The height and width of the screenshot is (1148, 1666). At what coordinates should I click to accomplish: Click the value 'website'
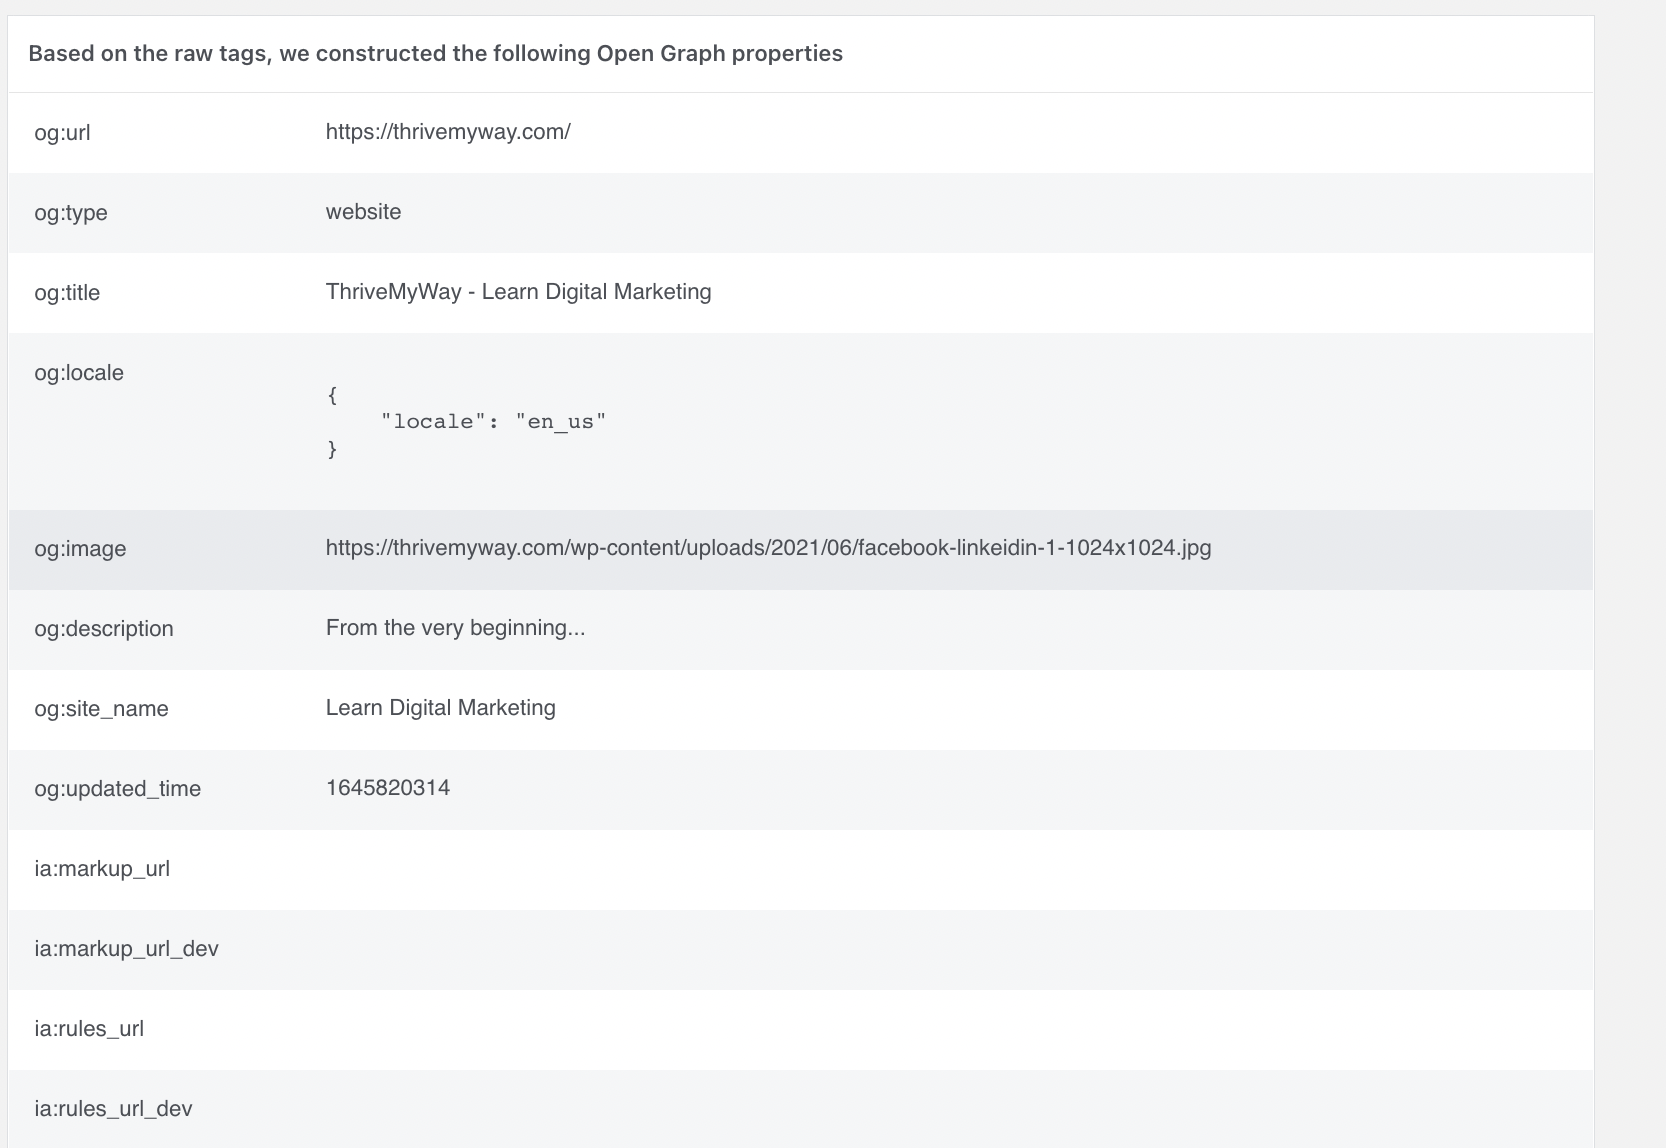tap(363, 212)
